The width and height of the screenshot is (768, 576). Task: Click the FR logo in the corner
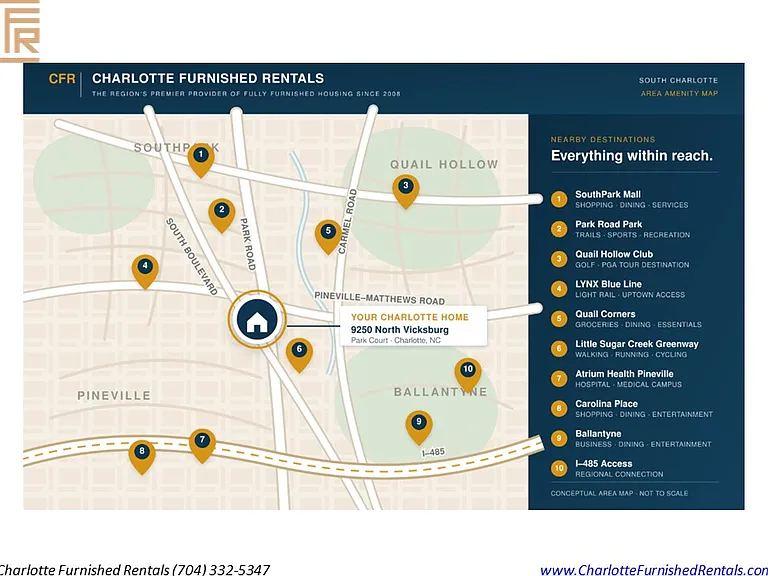[20, 31]
